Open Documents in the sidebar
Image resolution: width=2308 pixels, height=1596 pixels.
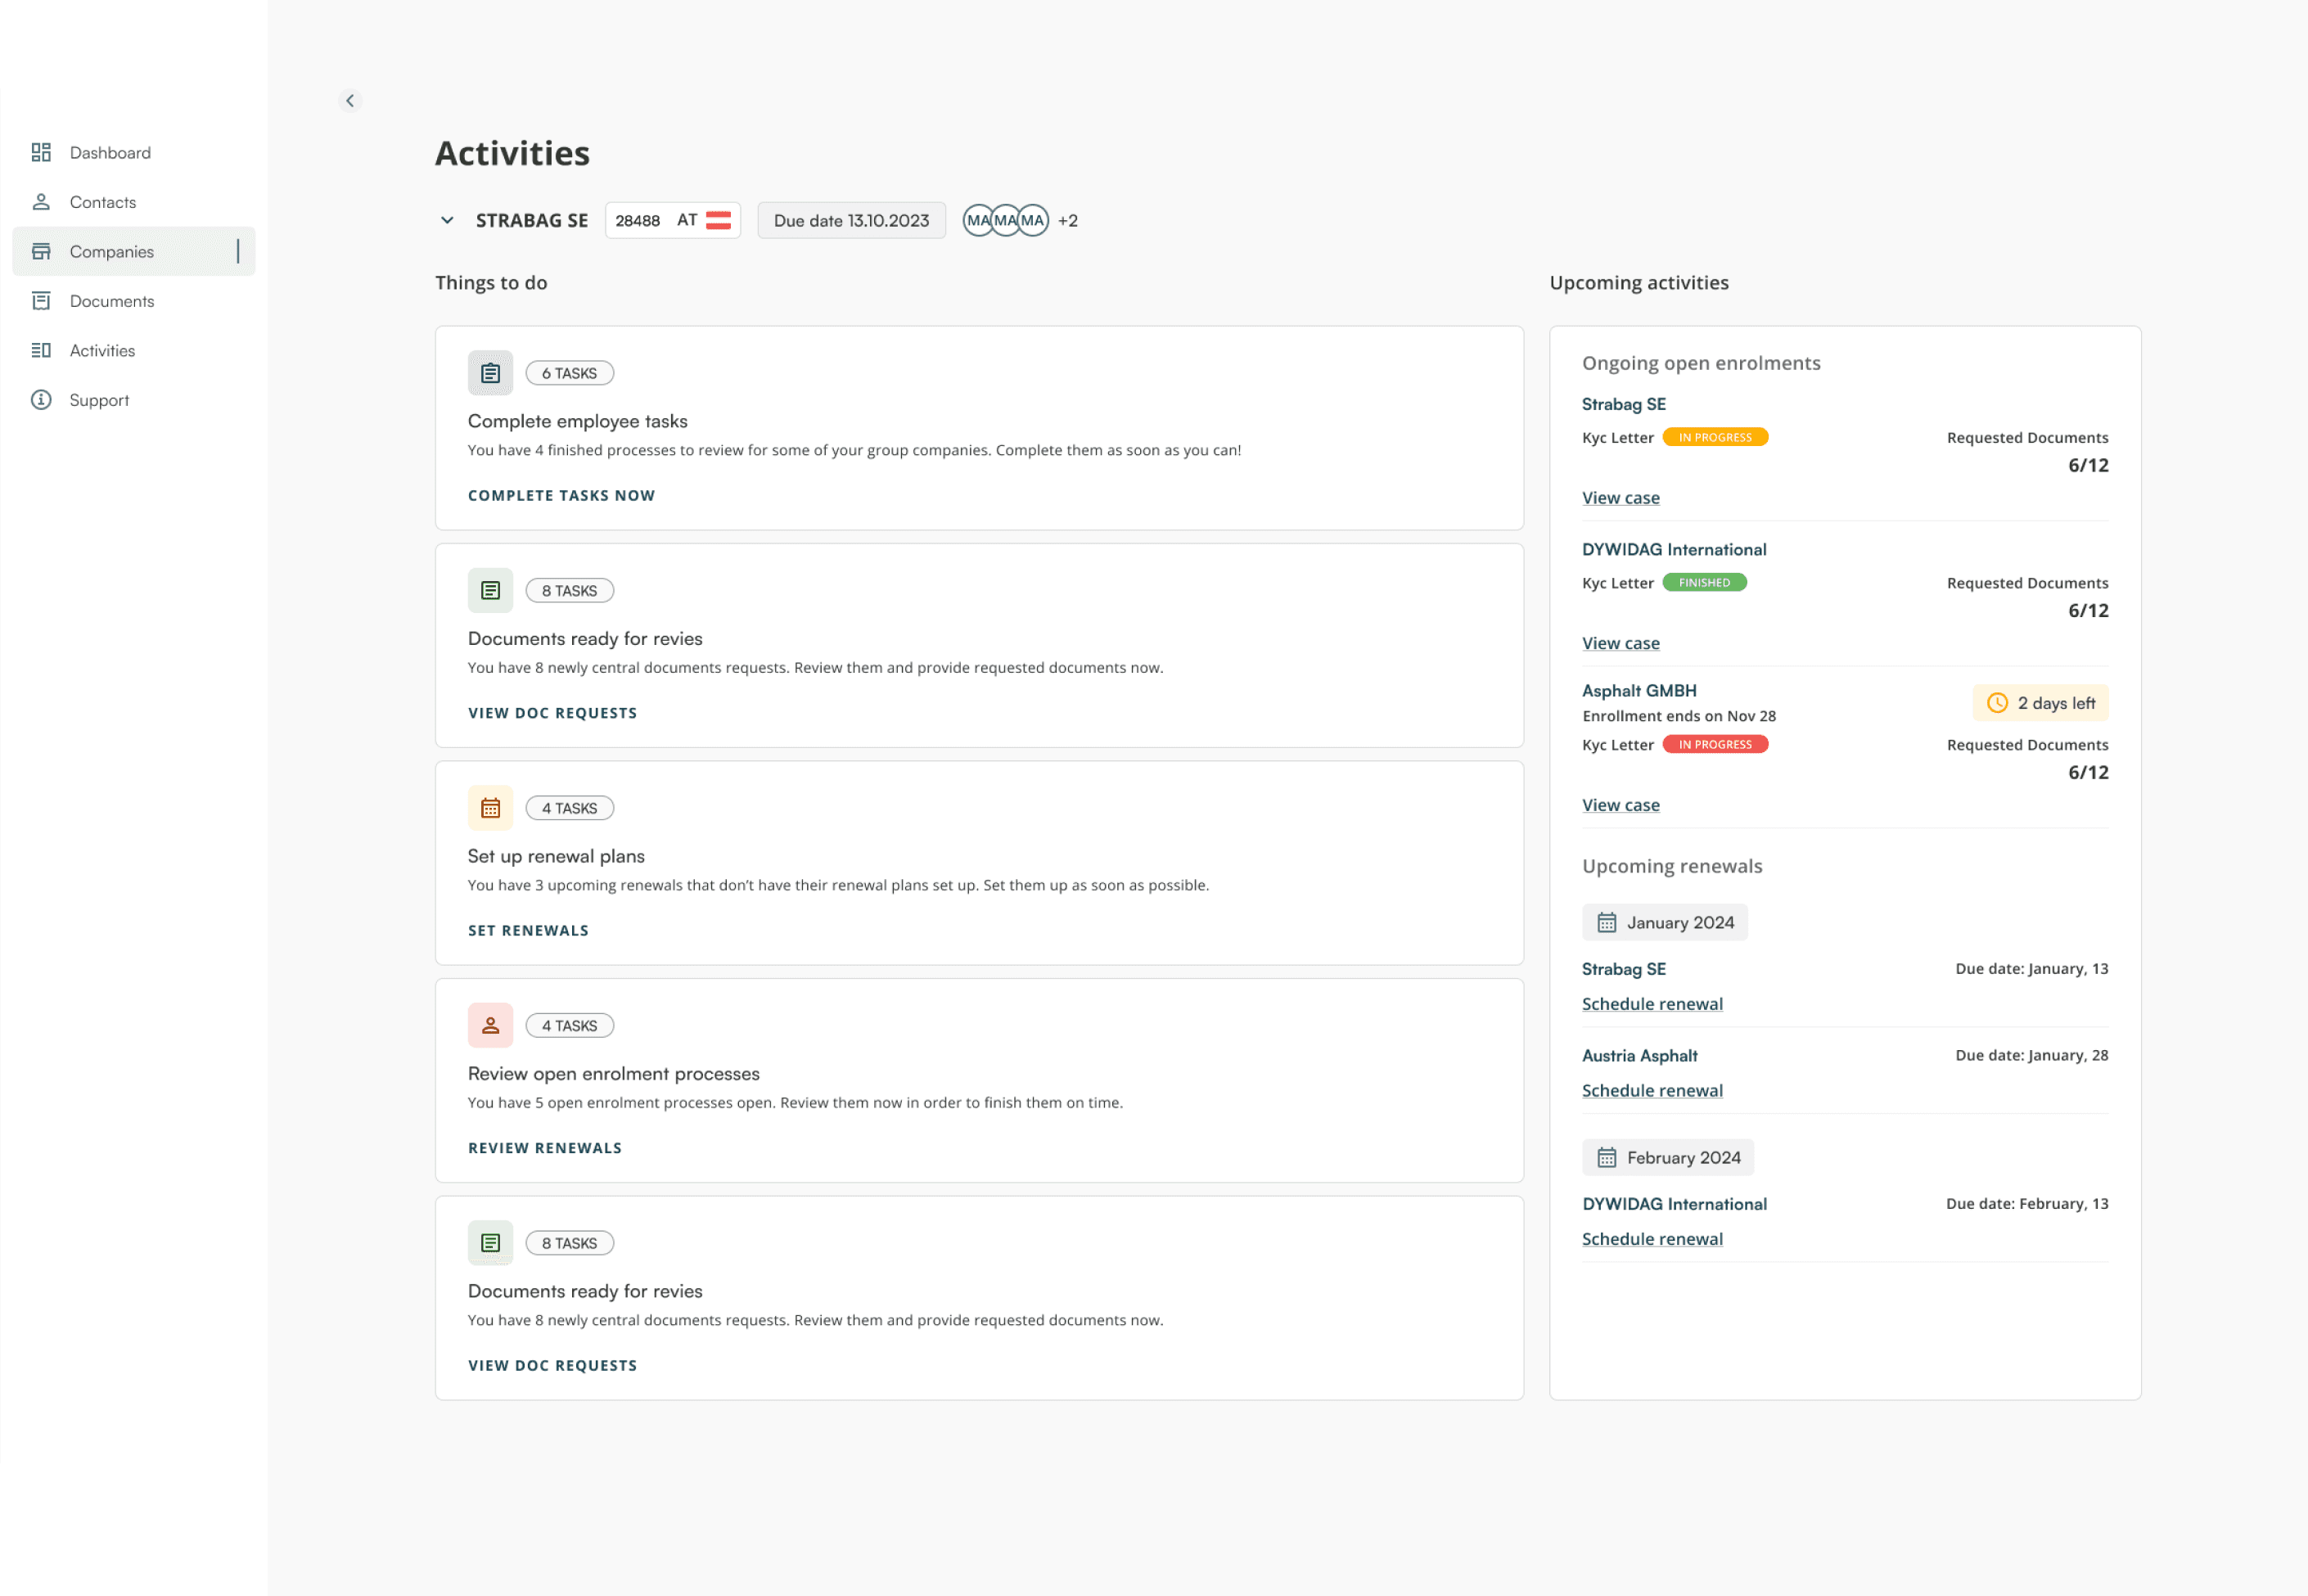134,301
